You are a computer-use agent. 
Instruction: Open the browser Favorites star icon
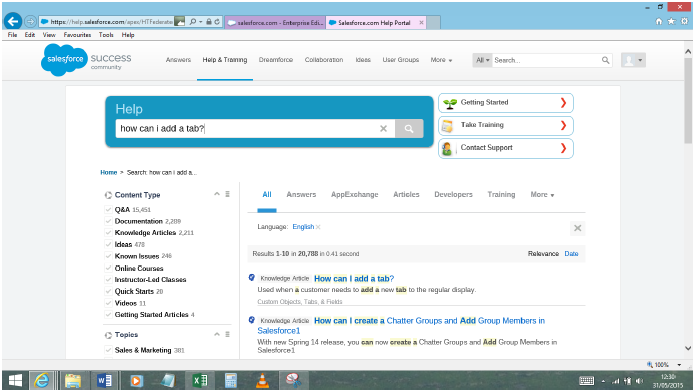(x=671, y=21)
